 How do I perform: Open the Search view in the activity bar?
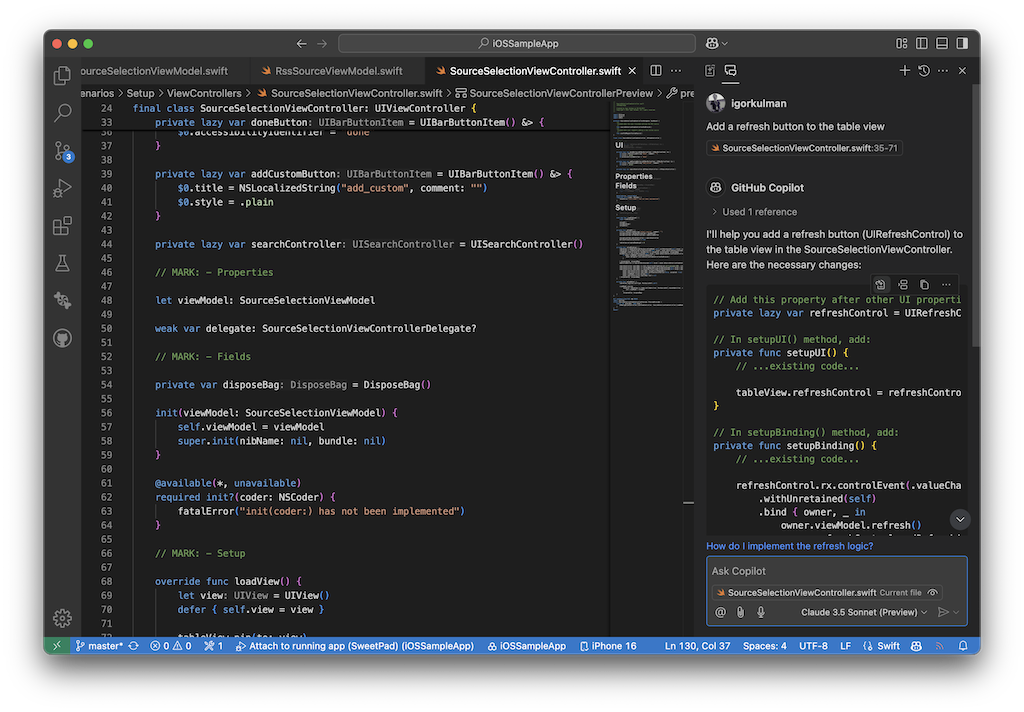tap(62, 112)
